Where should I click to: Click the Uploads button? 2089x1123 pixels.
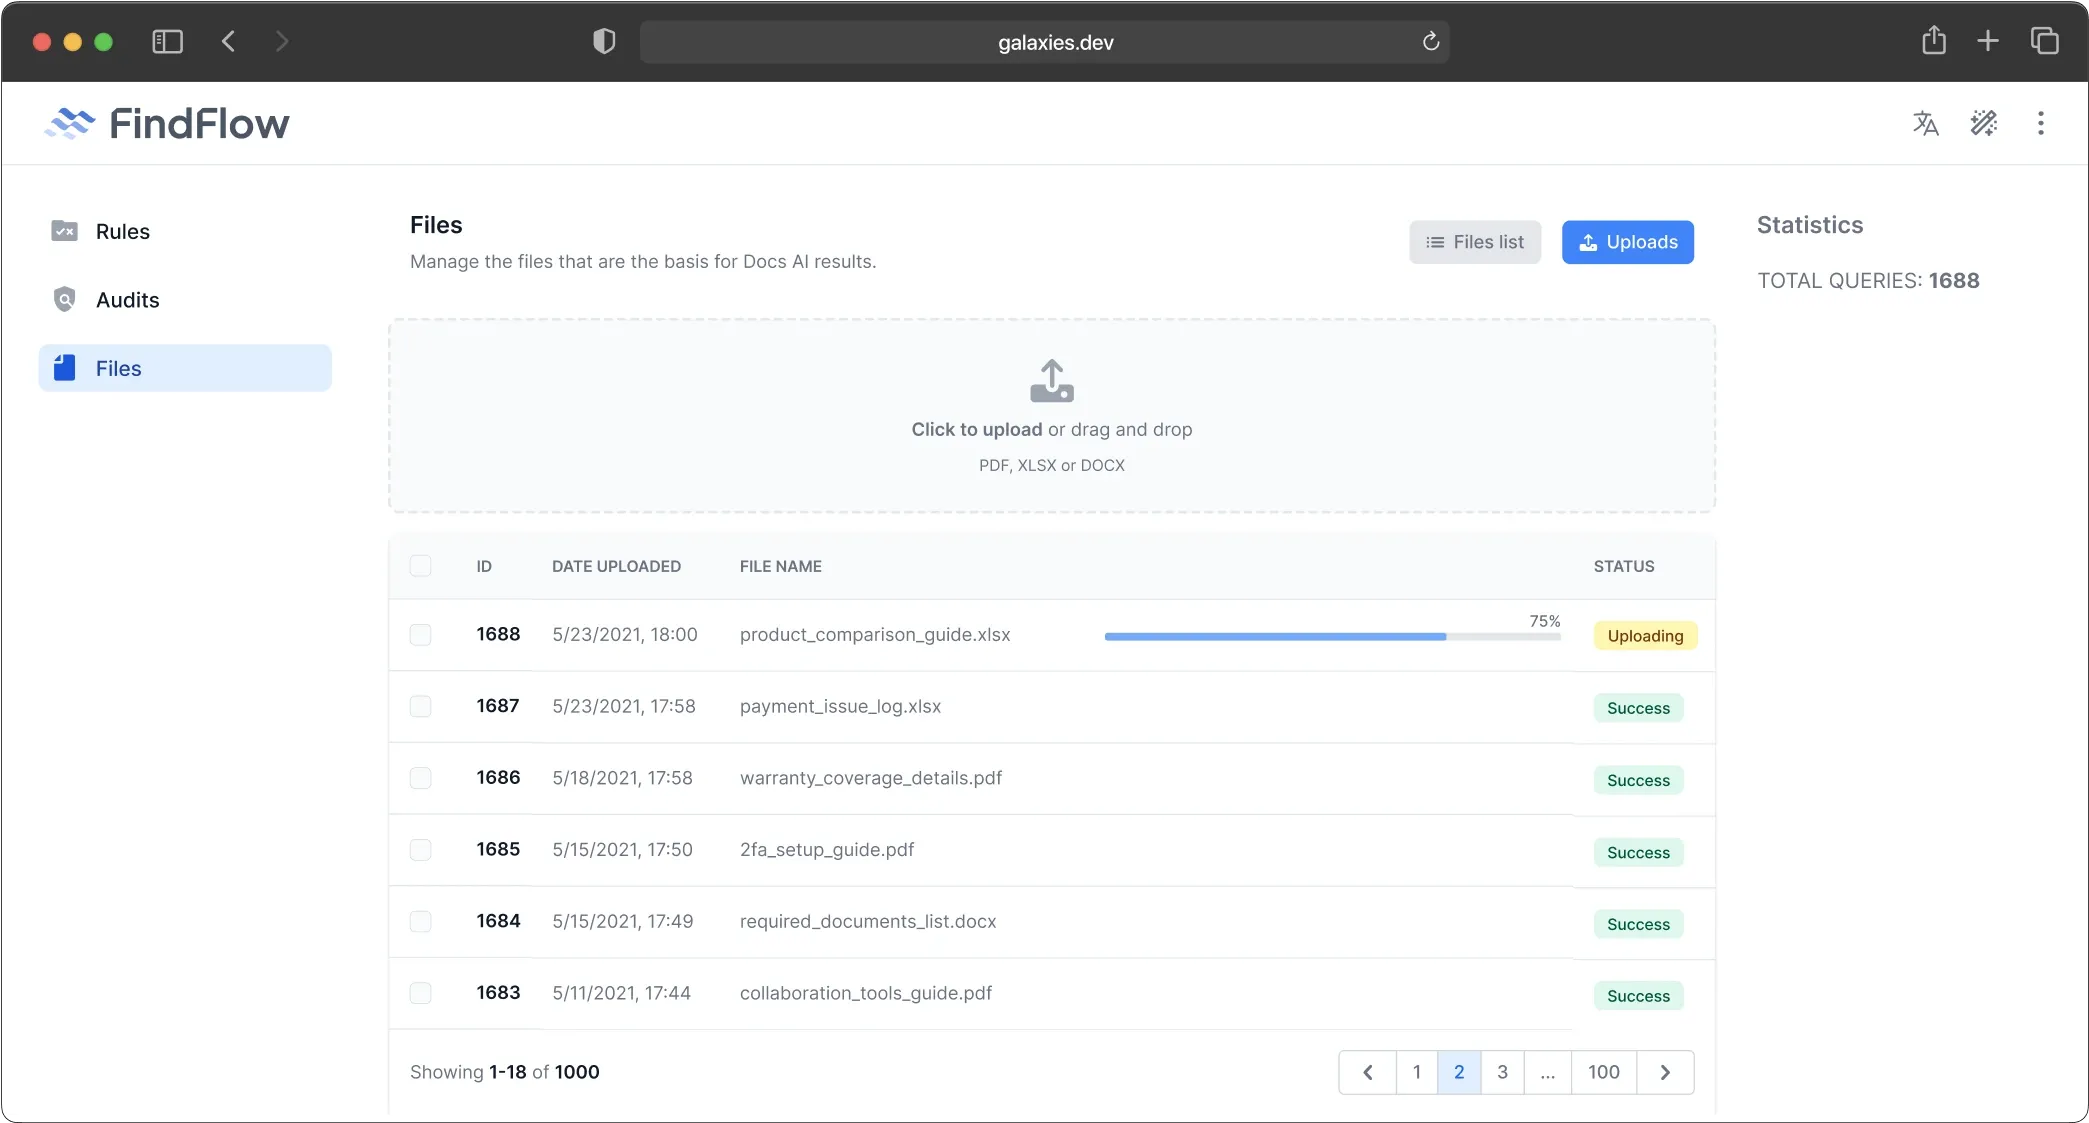1627,242
